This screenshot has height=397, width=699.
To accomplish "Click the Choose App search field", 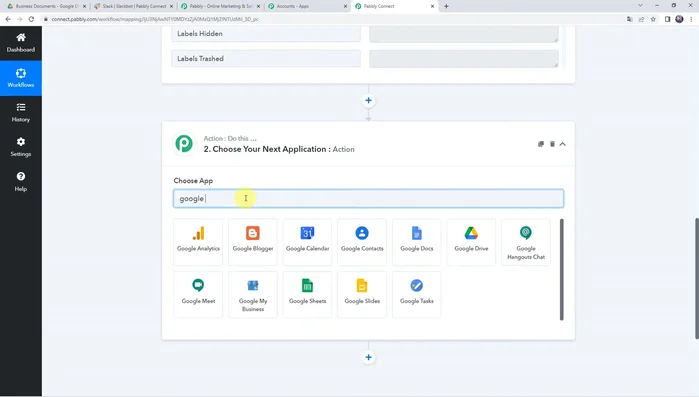I will (x=368, y=199).
